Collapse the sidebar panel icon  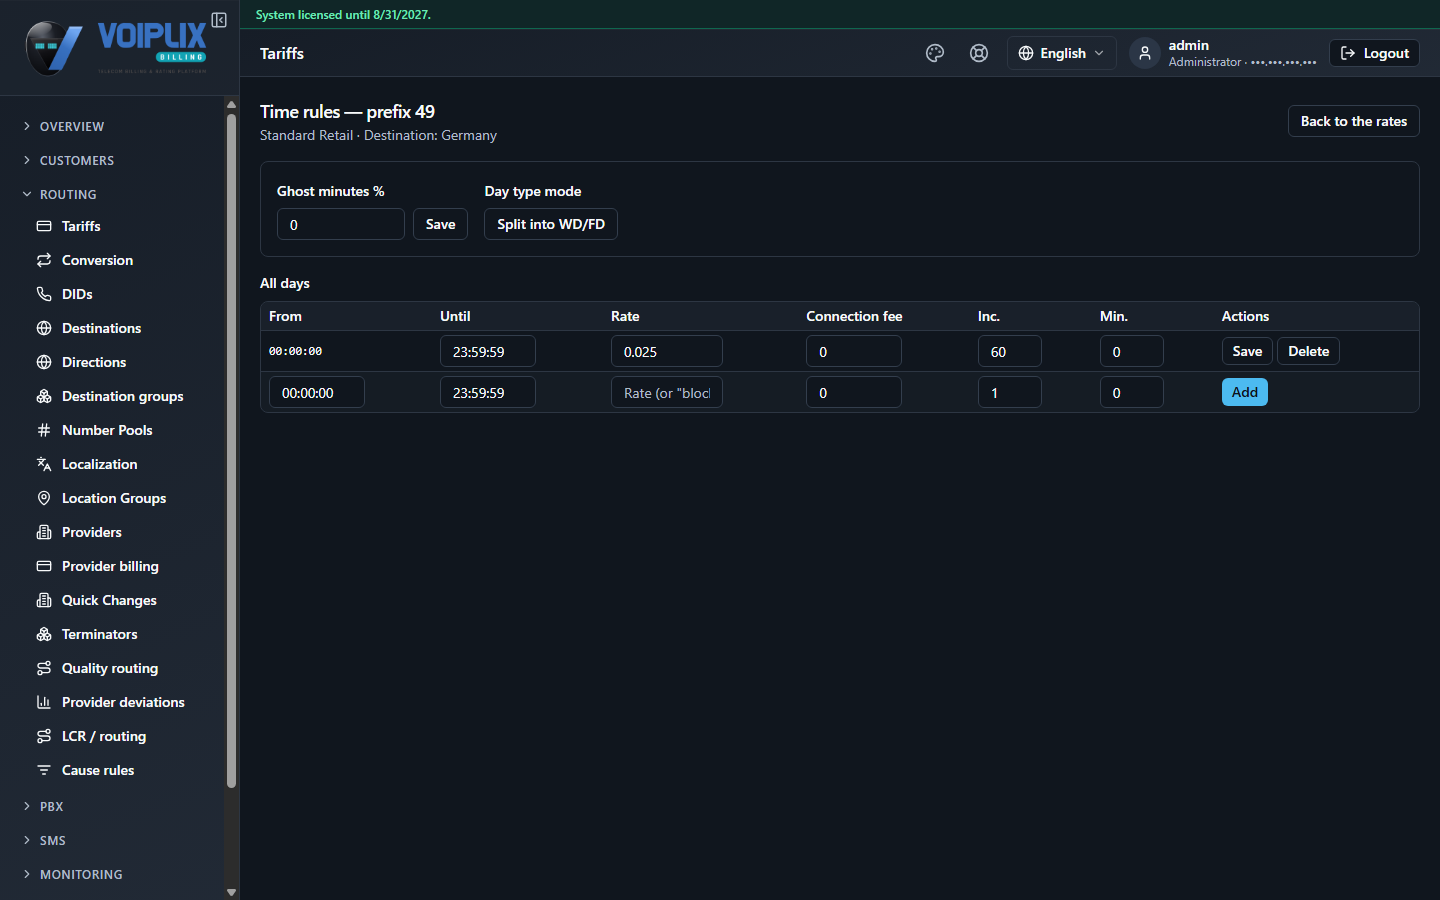pyautogui.click(x=219, y=20)
